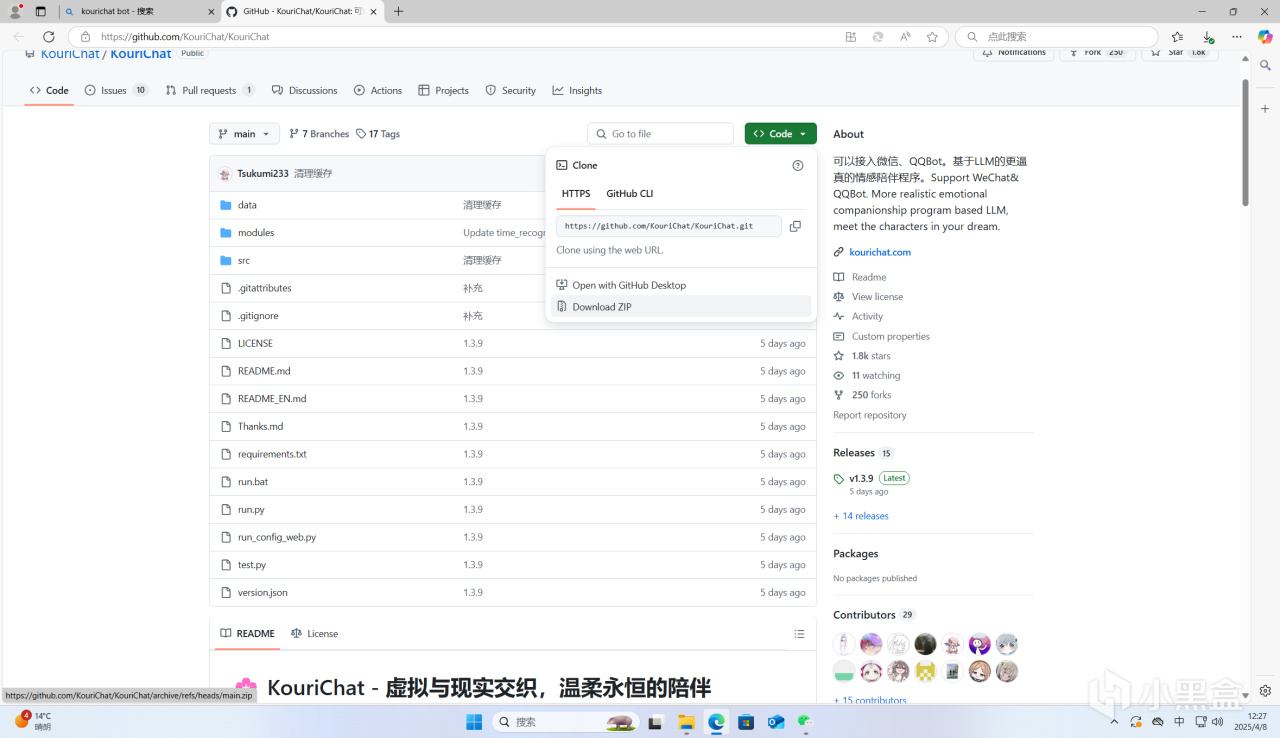
Task: Open the Read aloud icon in address bar
Action: 905,37
